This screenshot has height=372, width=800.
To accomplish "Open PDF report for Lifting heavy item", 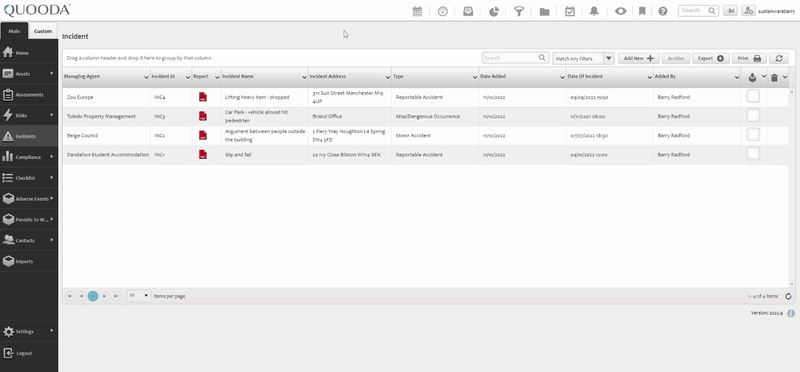I will [x=203, y=97].
